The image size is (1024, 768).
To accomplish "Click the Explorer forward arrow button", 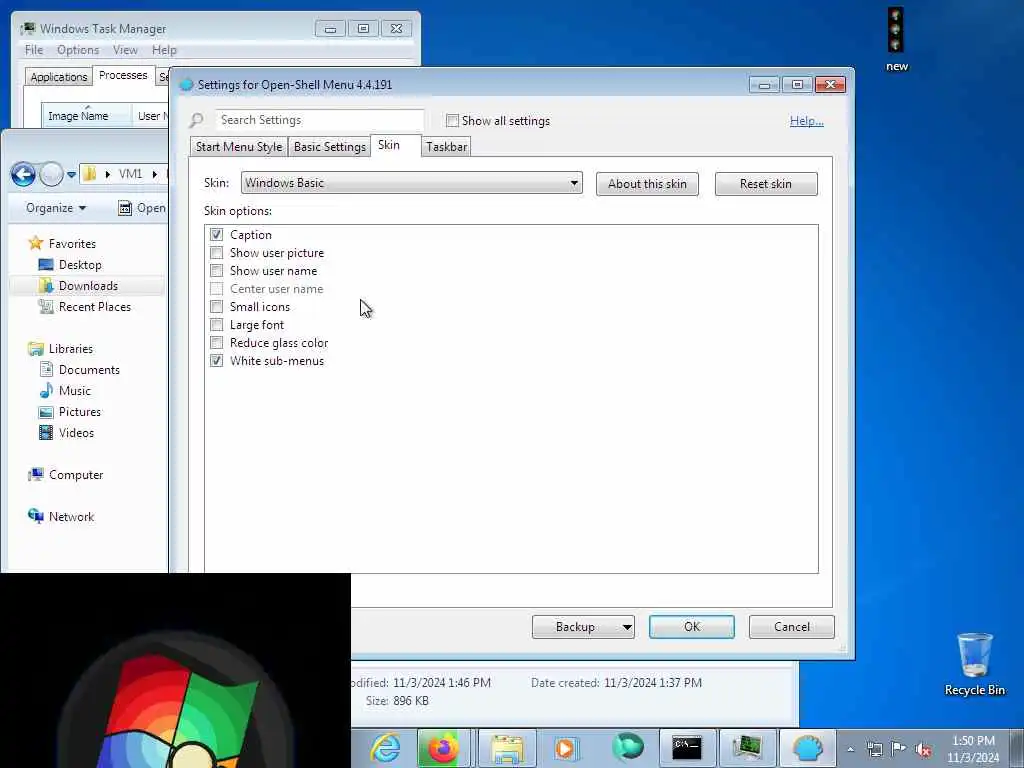I will (x=51, y=174).
